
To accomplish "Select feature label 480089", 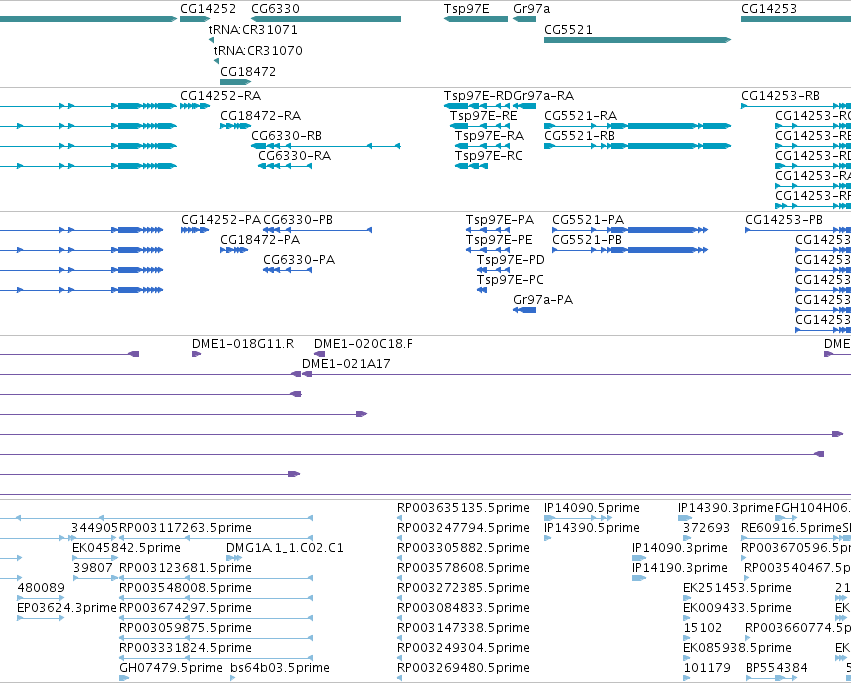I will (41, 588).
